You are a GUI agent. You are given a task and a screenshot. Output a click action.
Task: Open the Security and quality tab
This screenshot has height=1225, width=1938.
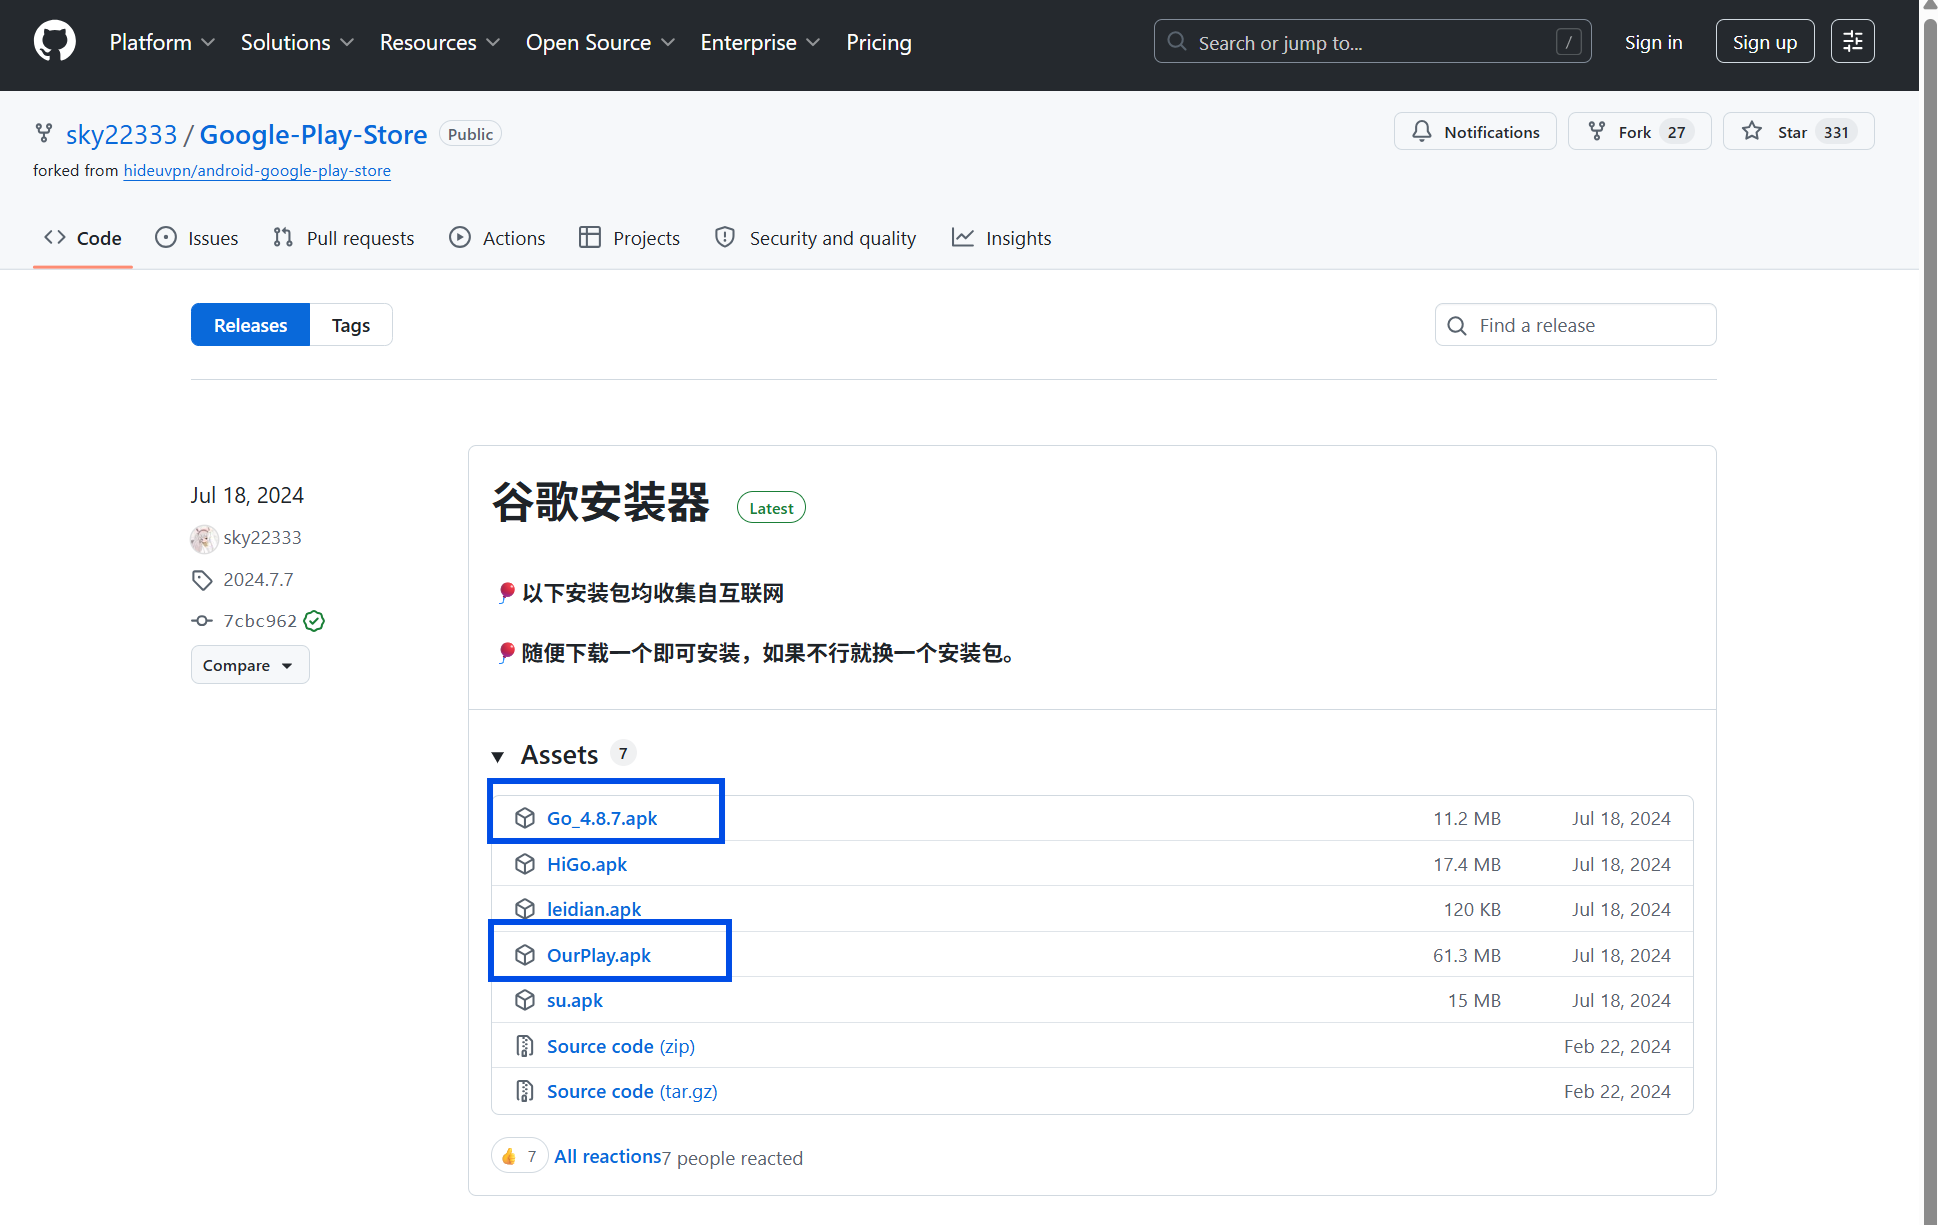click(x=816, y=238)
